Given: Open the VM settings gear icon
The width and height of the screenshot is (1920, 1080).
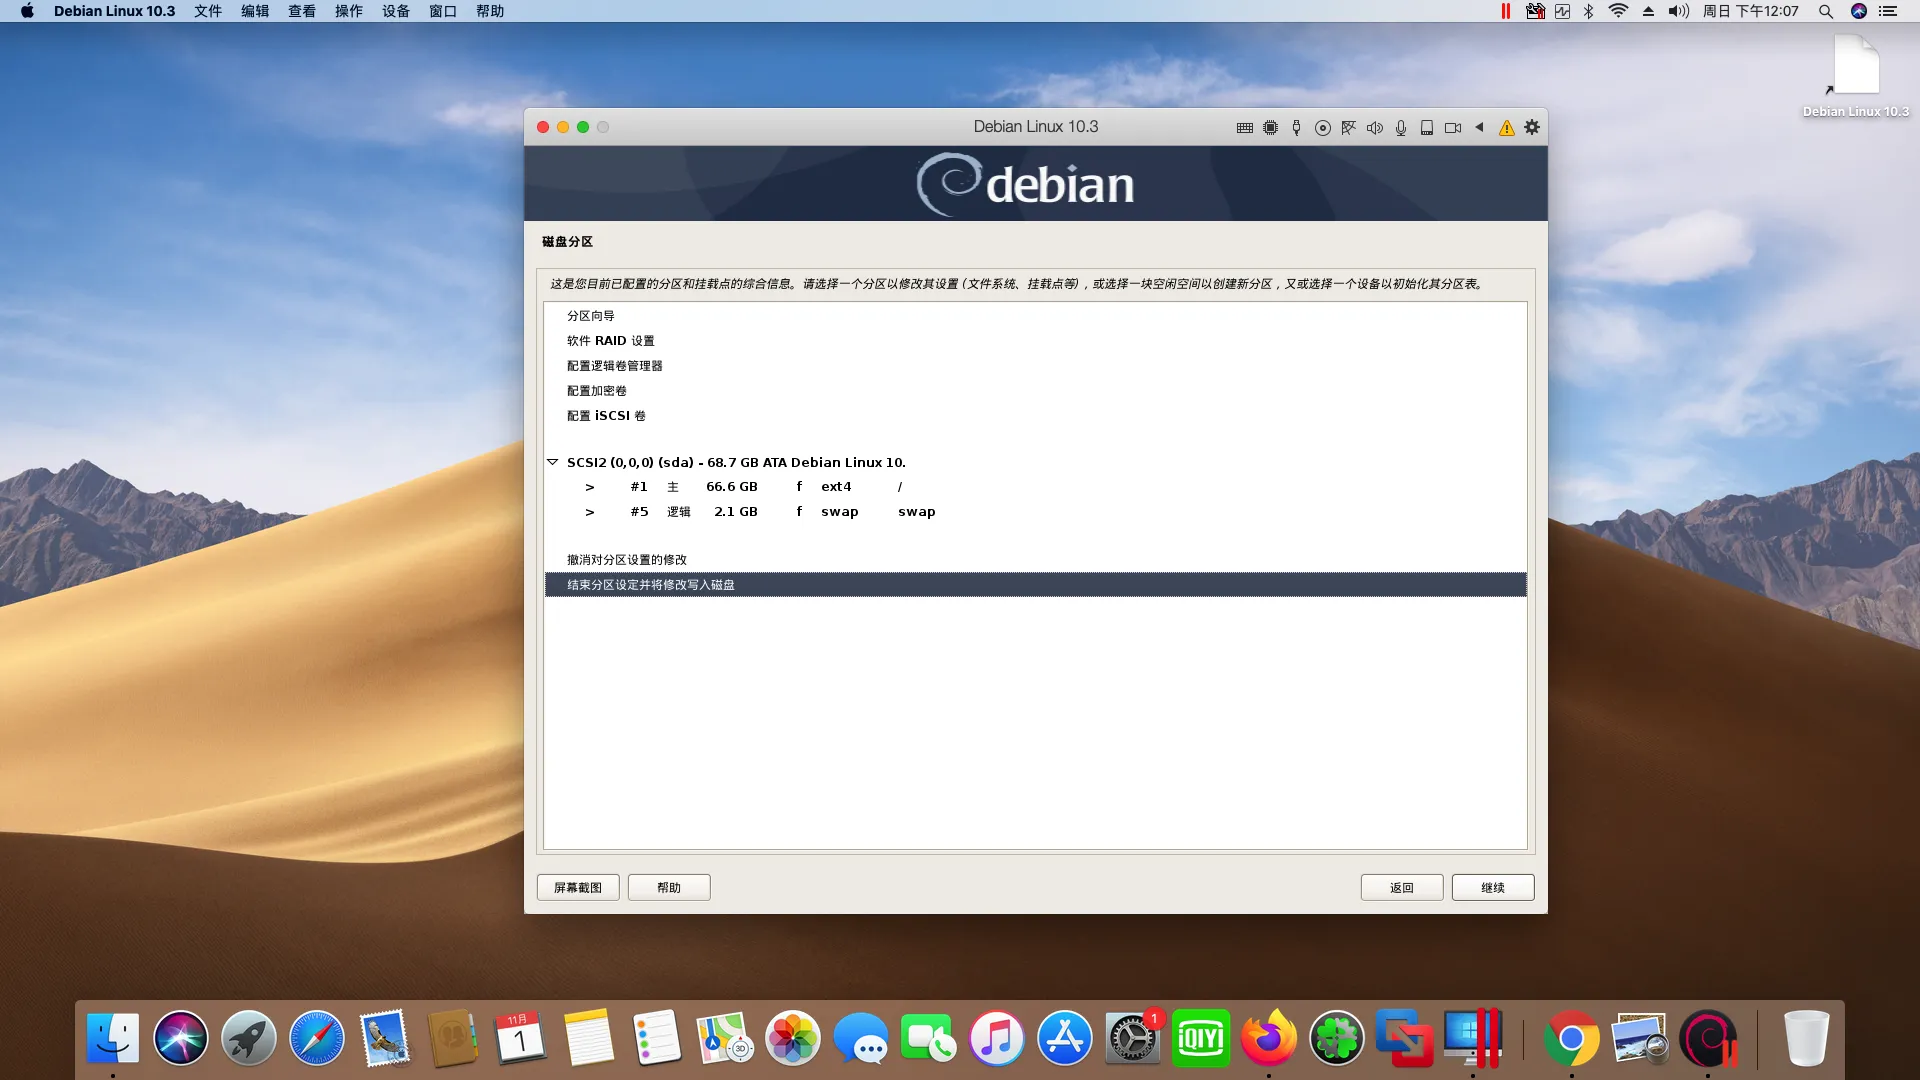Looking at the screenshot, I should pos(1532,127).
